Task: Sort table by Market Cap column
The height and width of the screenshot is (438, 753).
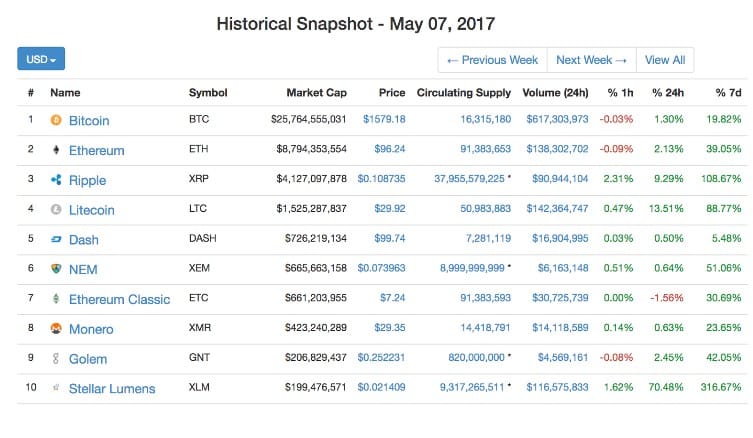Action: 316,93
